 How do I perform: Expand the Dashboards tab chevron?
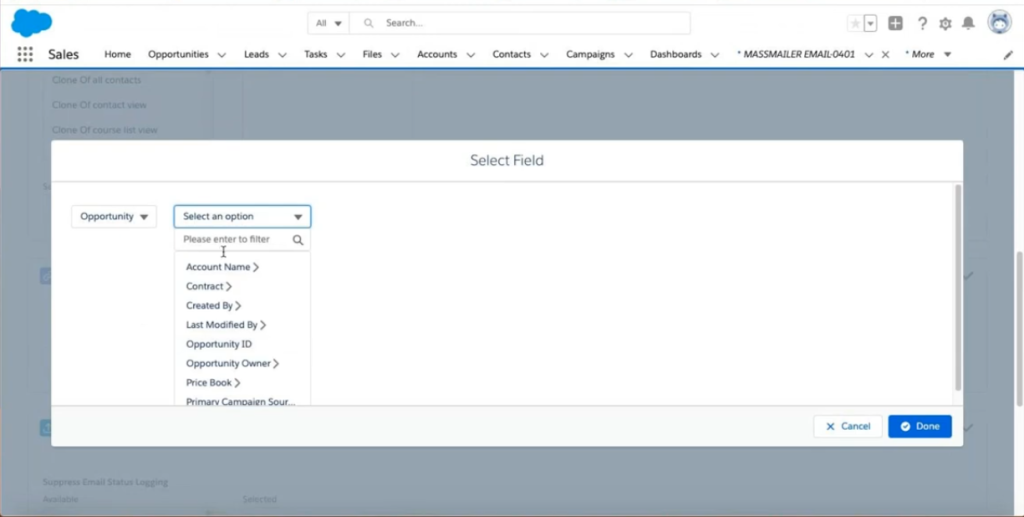pos(714,55)
